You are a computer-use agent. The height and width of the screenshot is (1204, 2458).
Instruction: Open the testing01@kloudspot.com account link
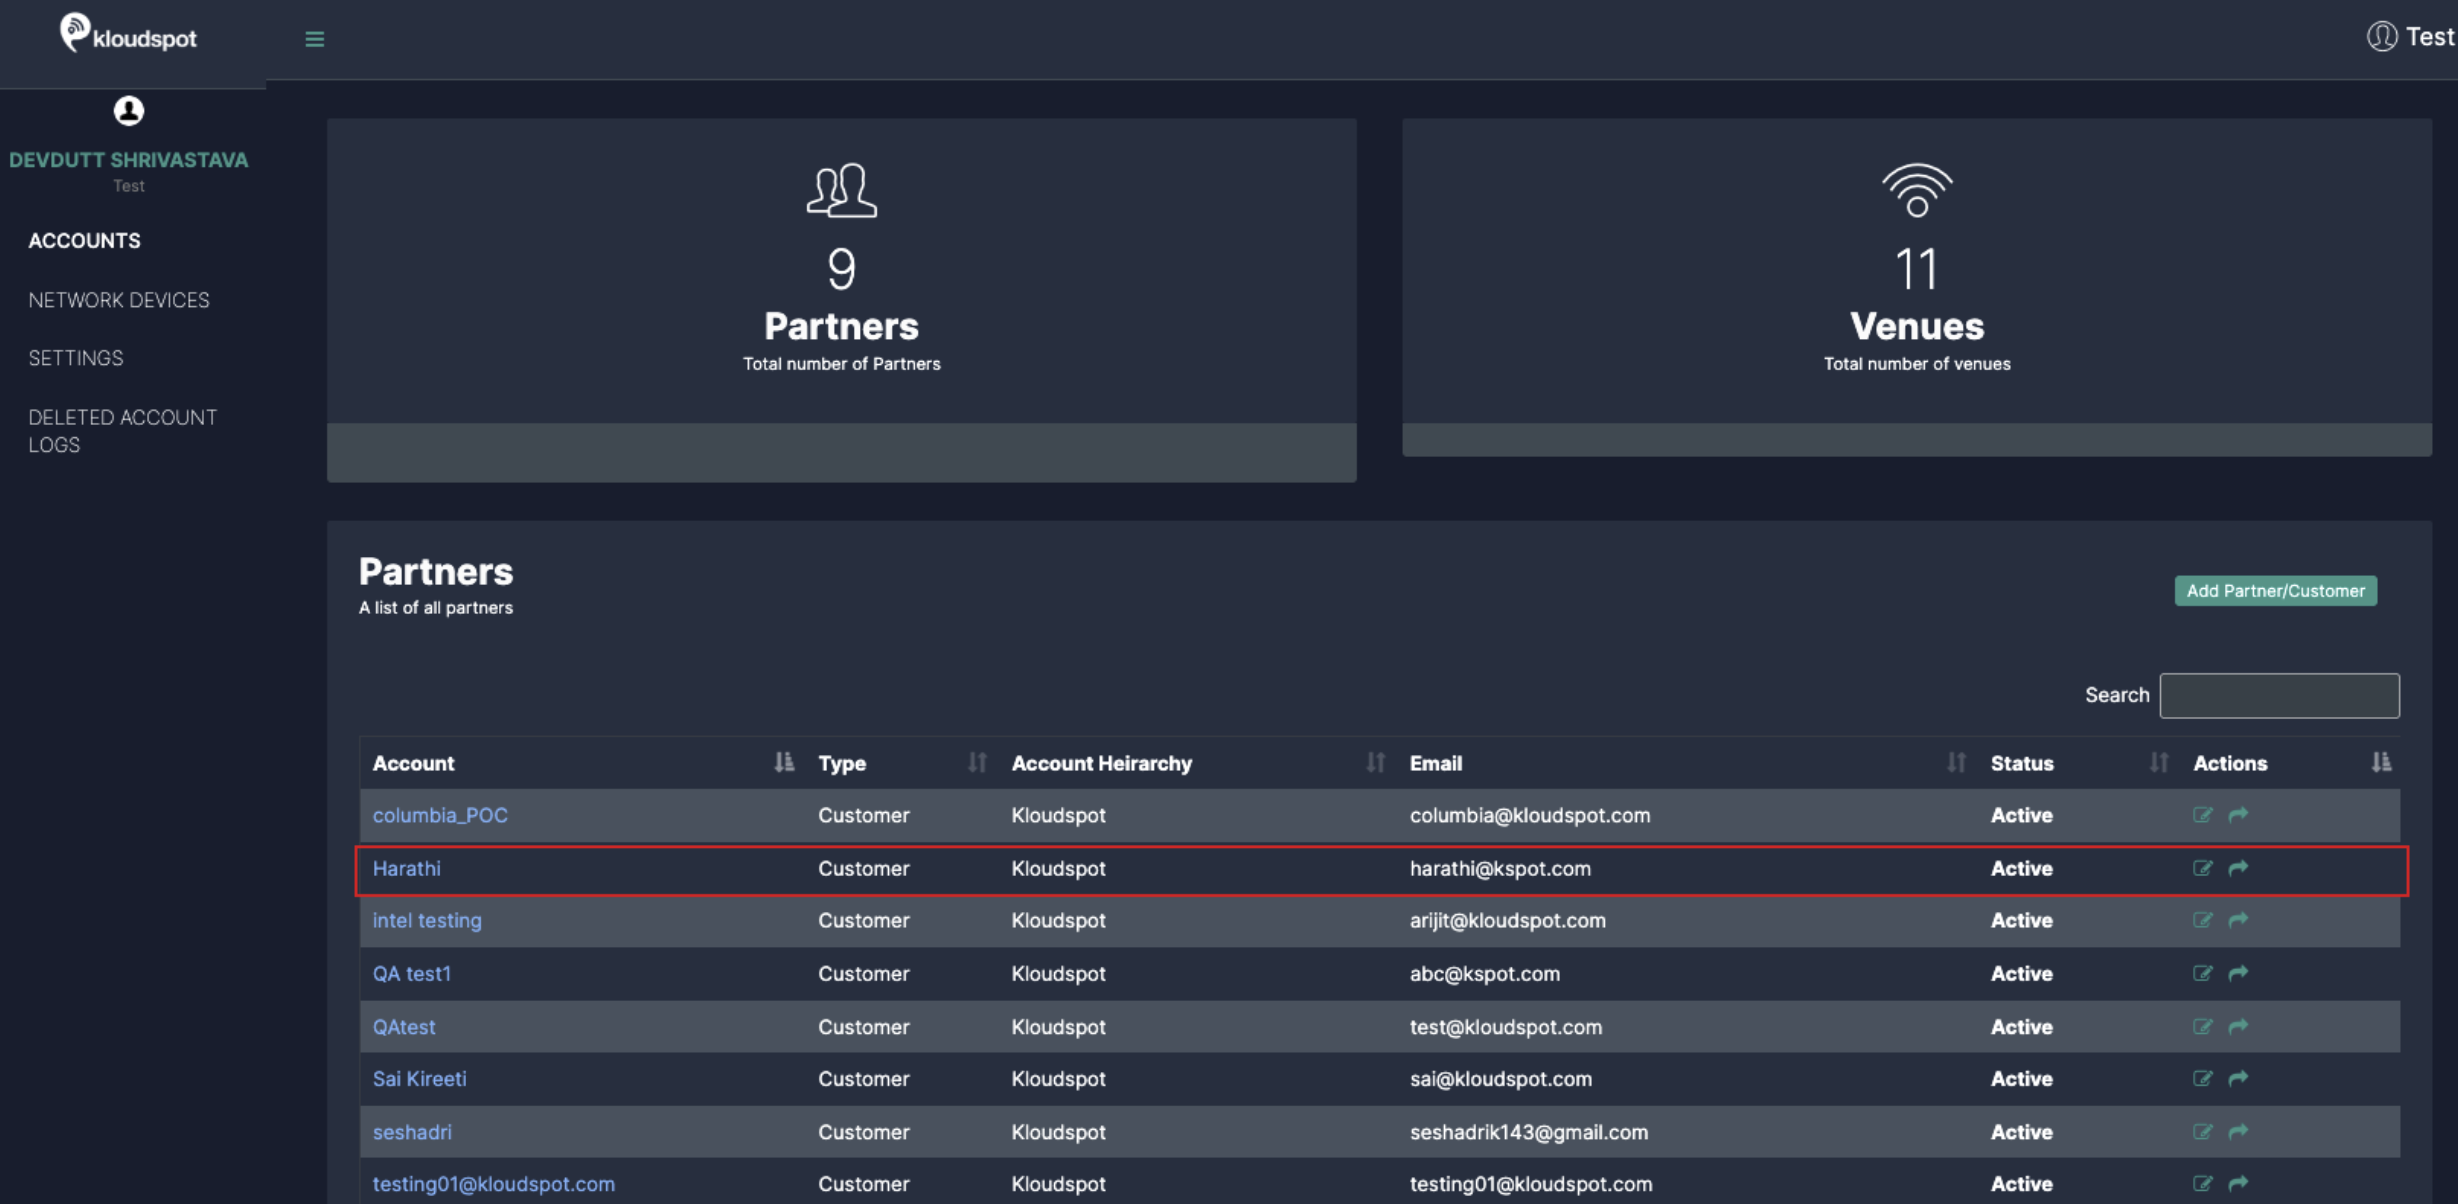494,1184
